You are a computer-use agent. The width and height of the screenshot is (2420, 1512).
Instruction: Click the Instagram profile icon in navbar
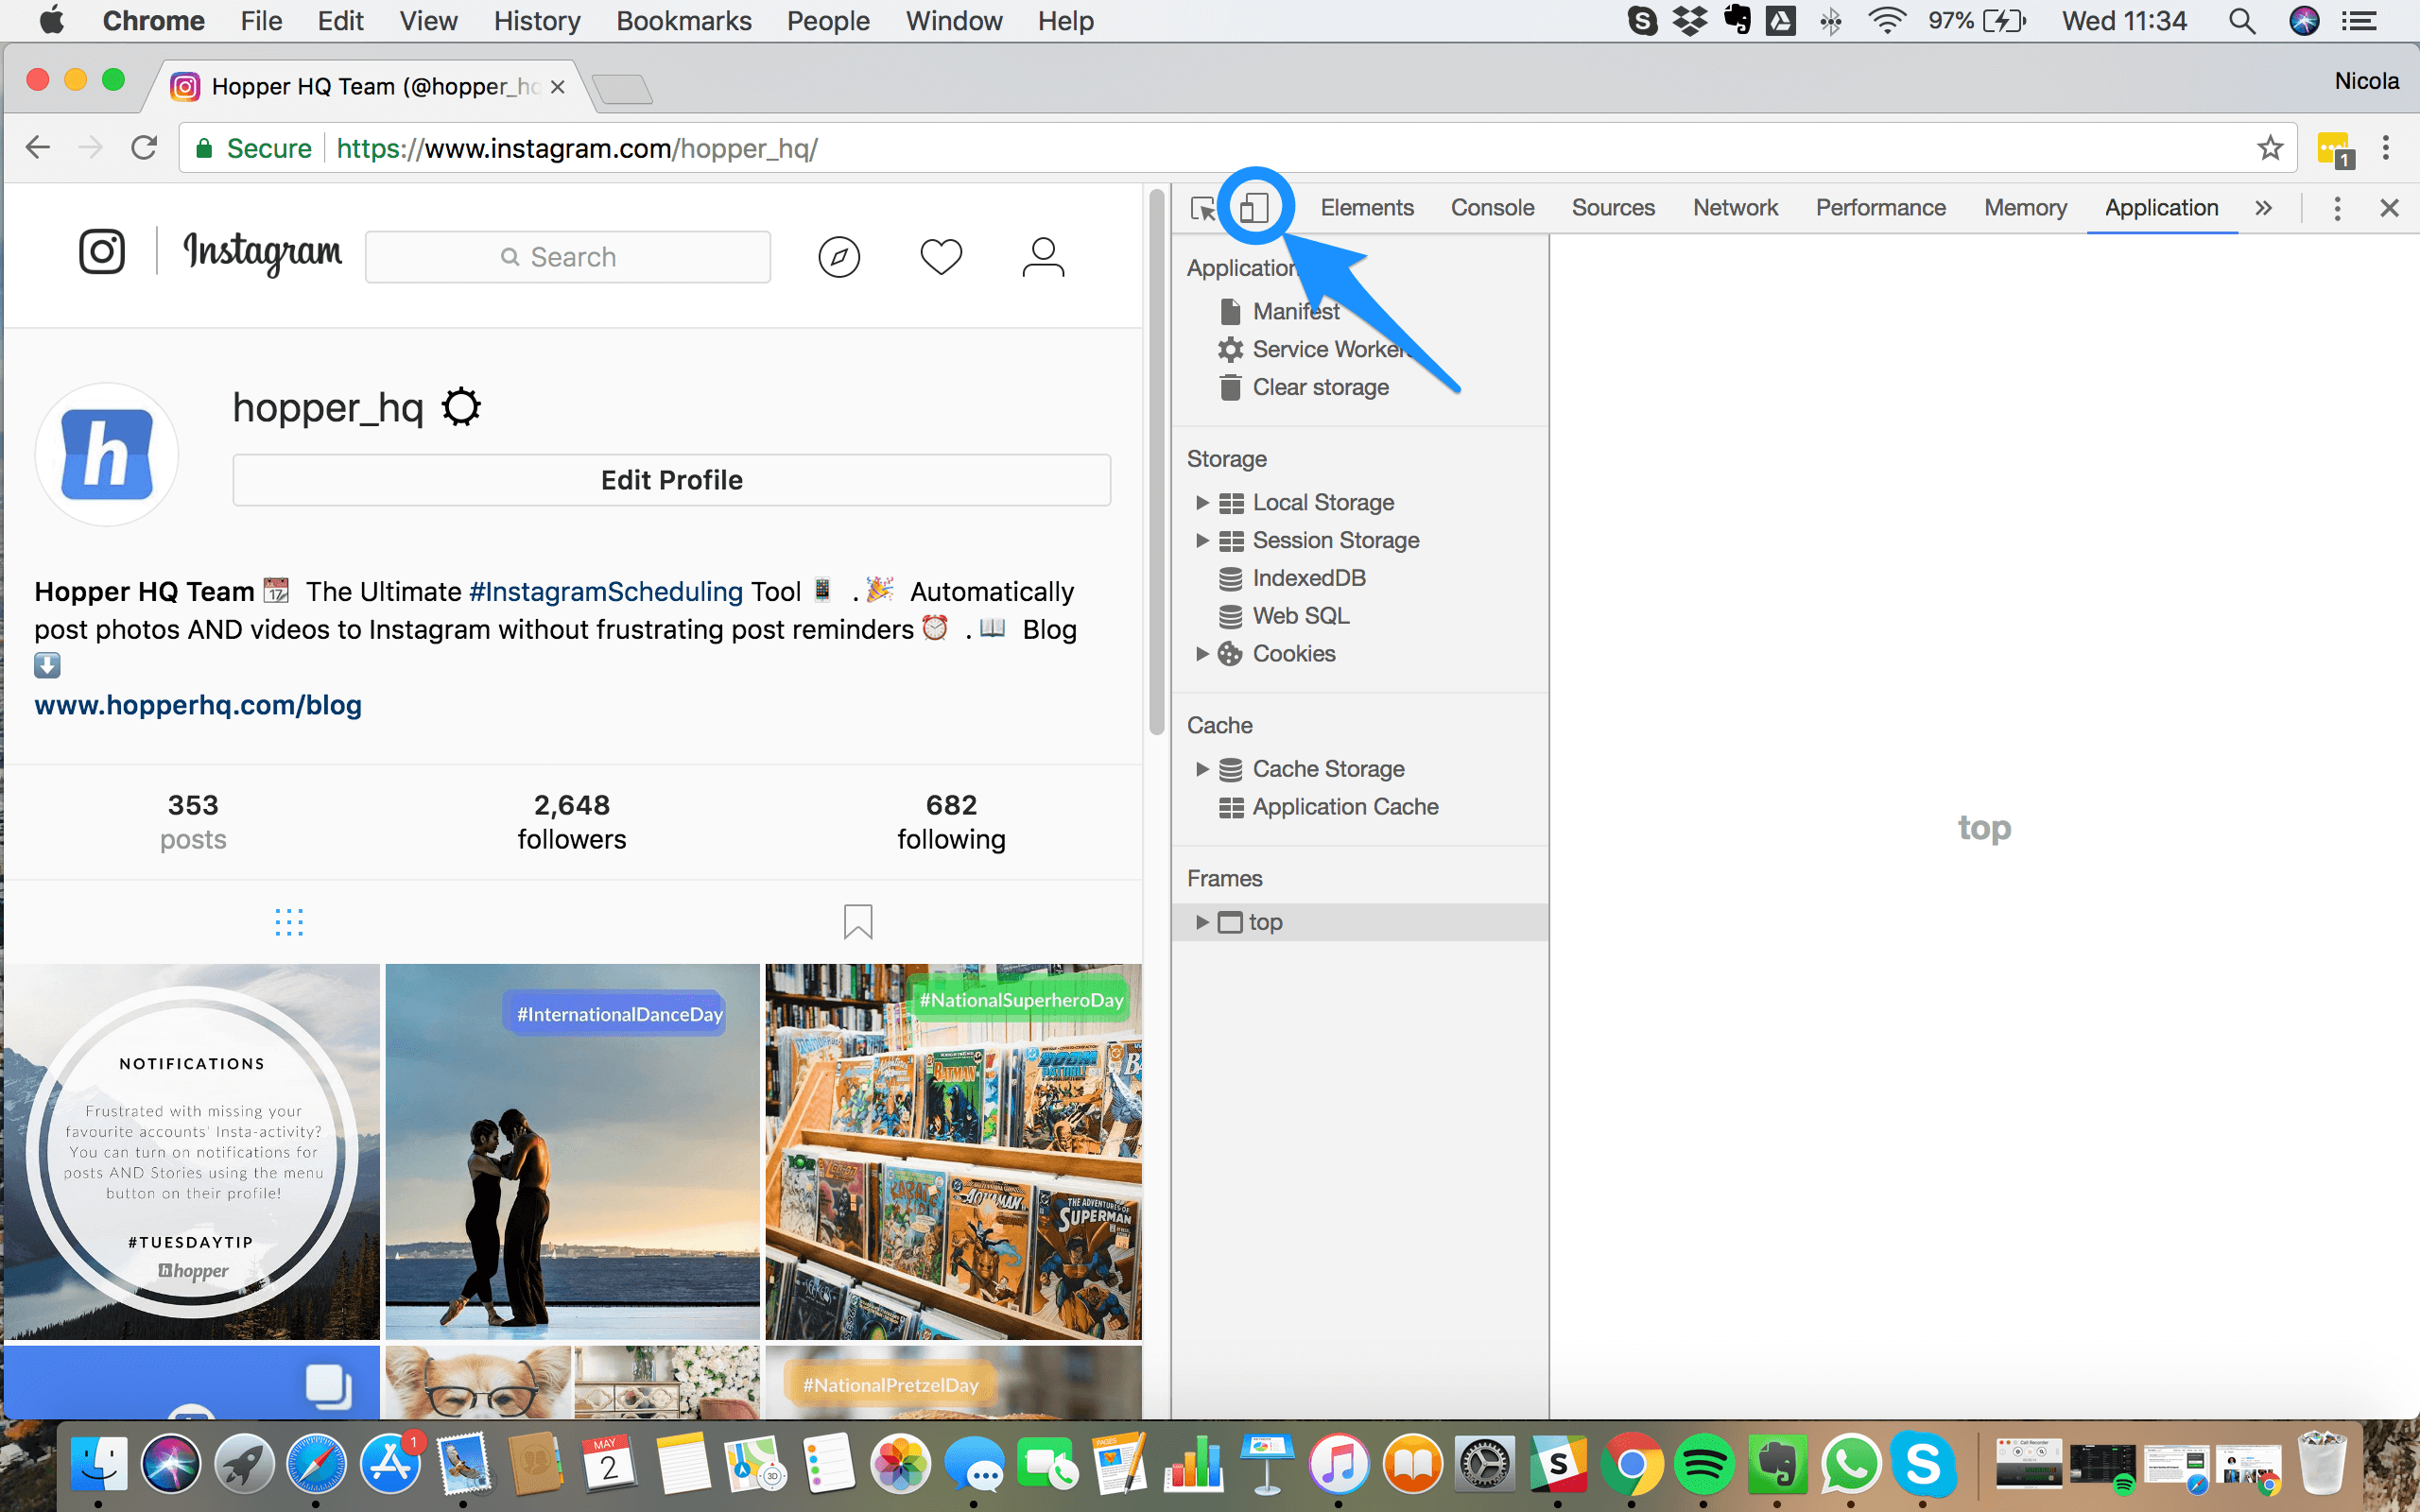[1042, 256]
